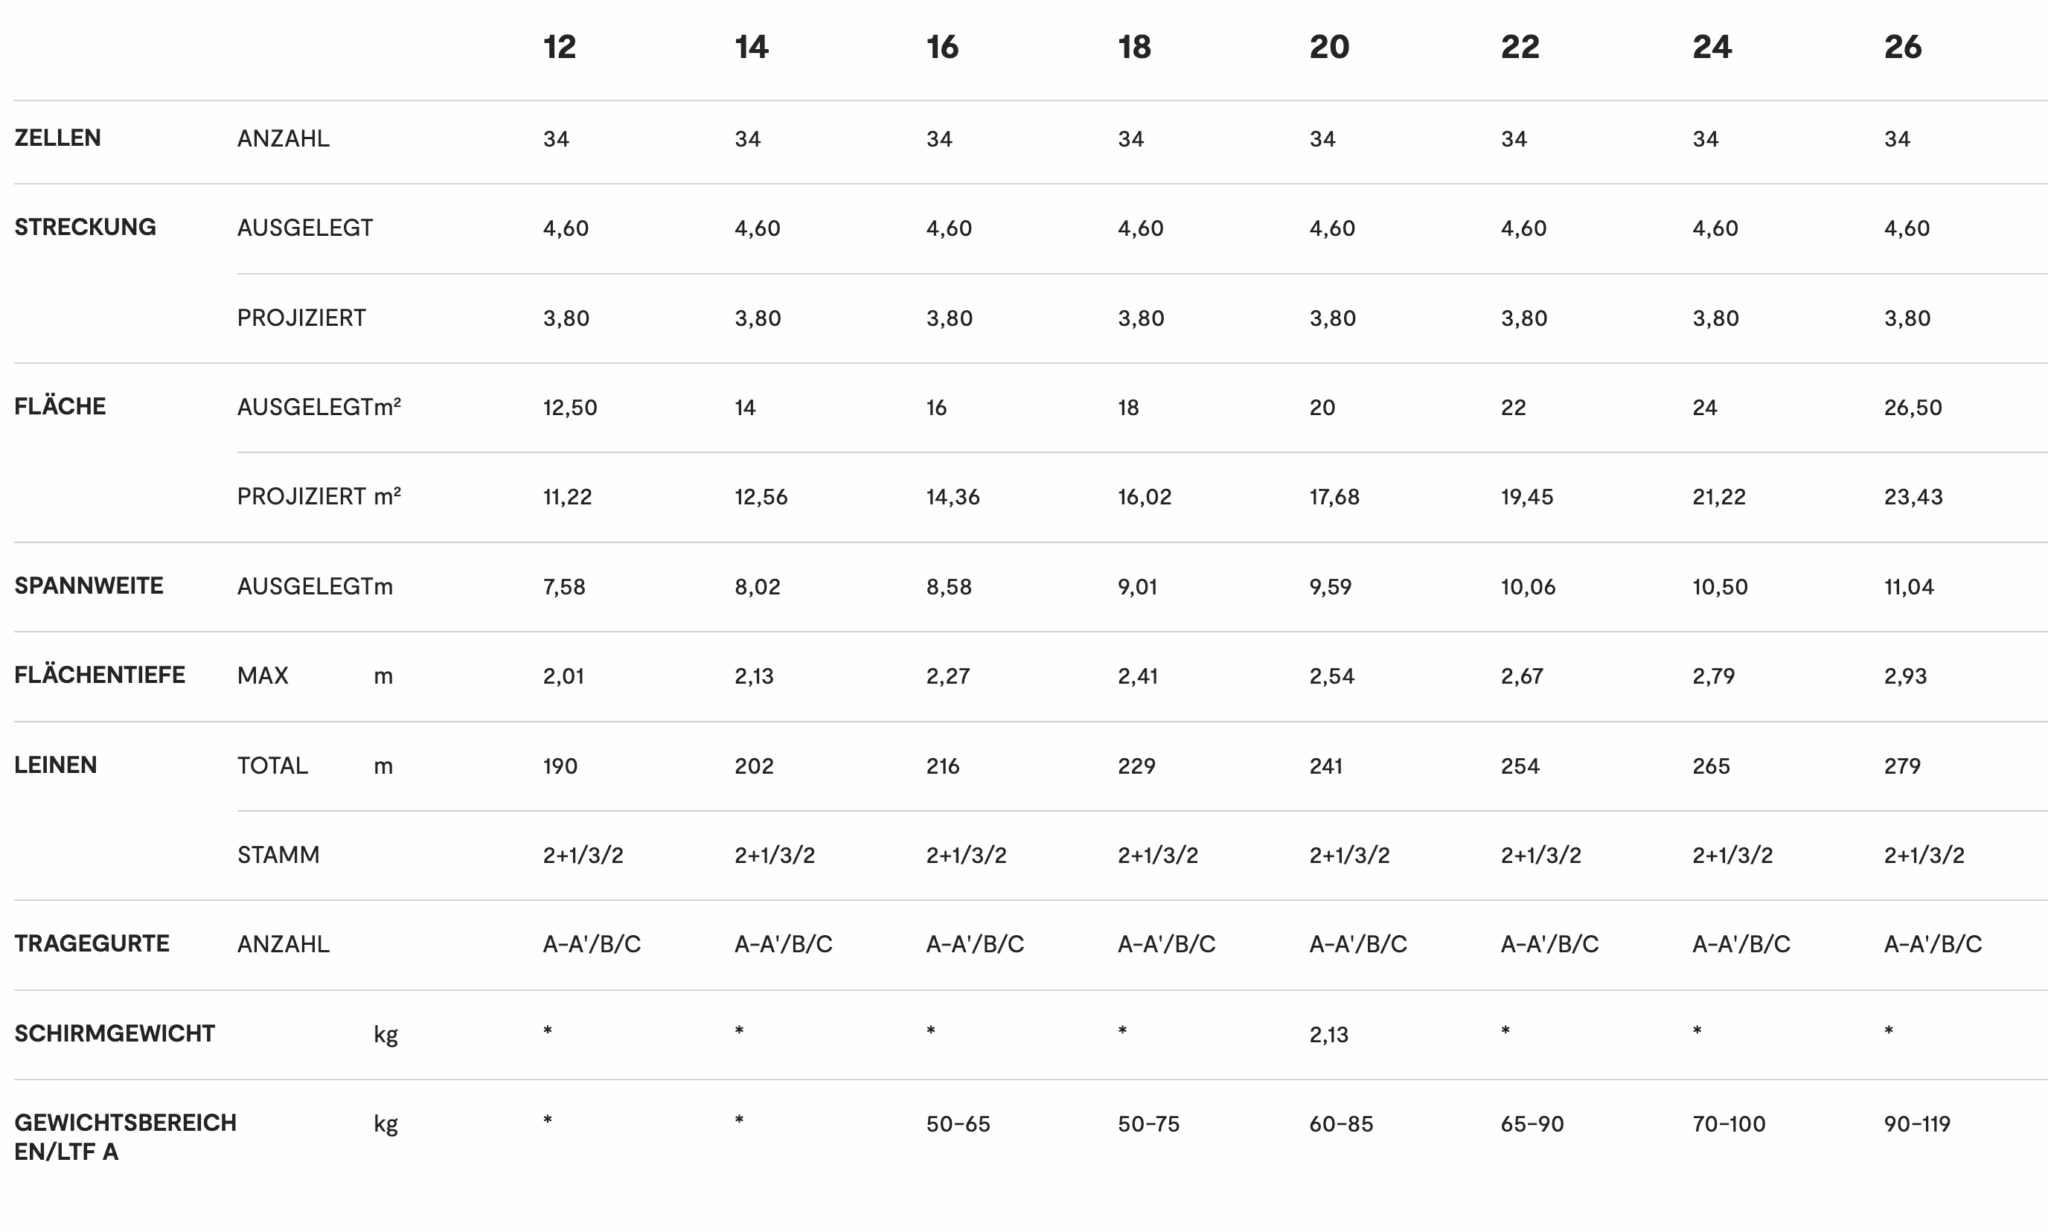This screenshot has height=1232, width=2048.
Task: Select the 23,43 projected area value
Action: pos(1912,497)
